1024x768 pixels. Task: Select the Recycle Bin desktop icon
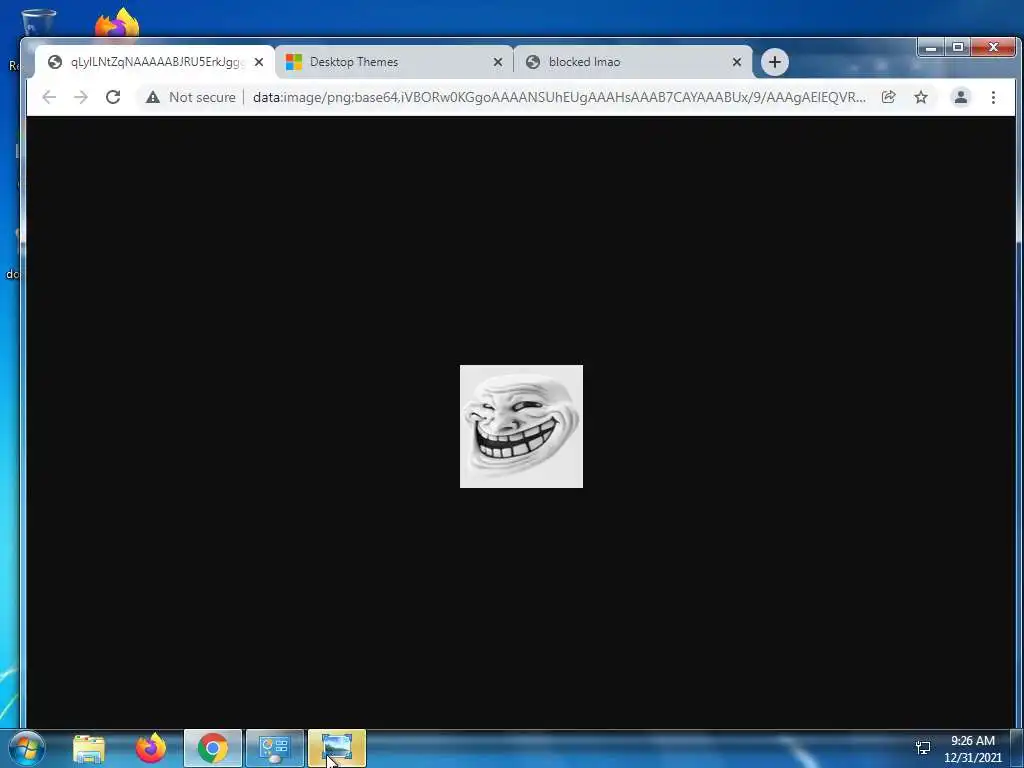(38, 22)
